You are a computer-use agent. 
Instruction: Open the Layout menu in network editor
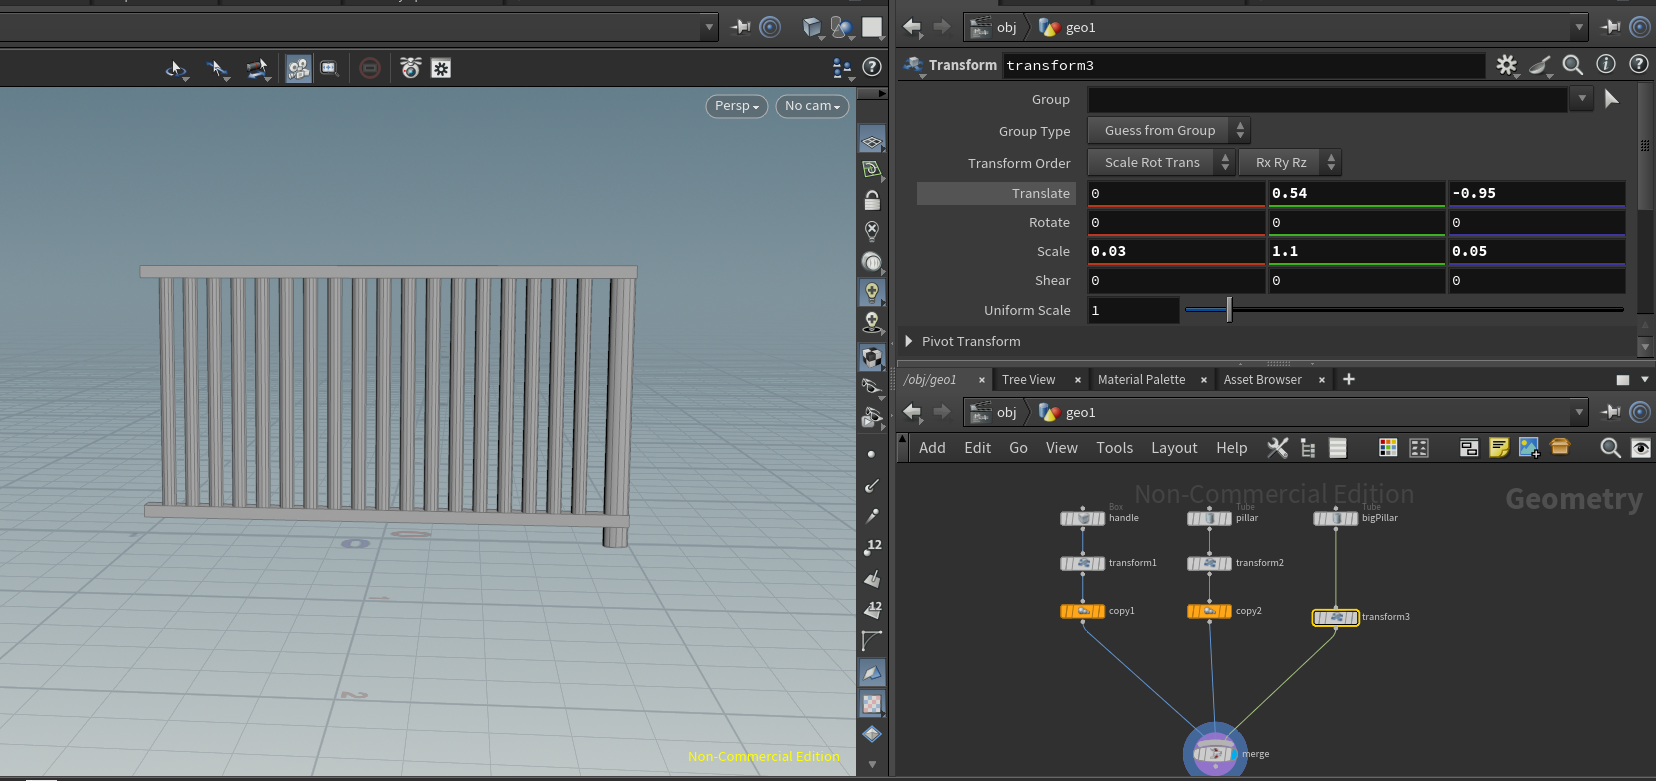click(1173, 448)
